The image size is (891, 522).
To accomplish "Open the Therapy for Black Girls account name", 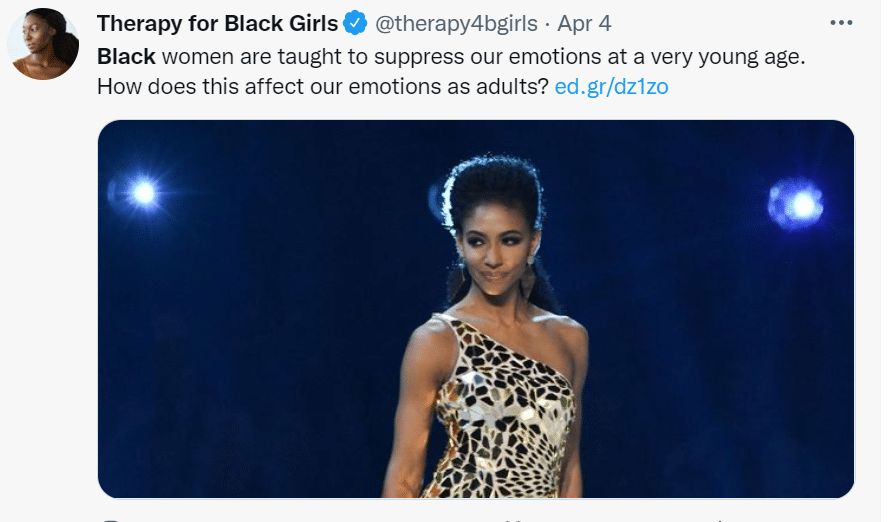I will point(217,24).
